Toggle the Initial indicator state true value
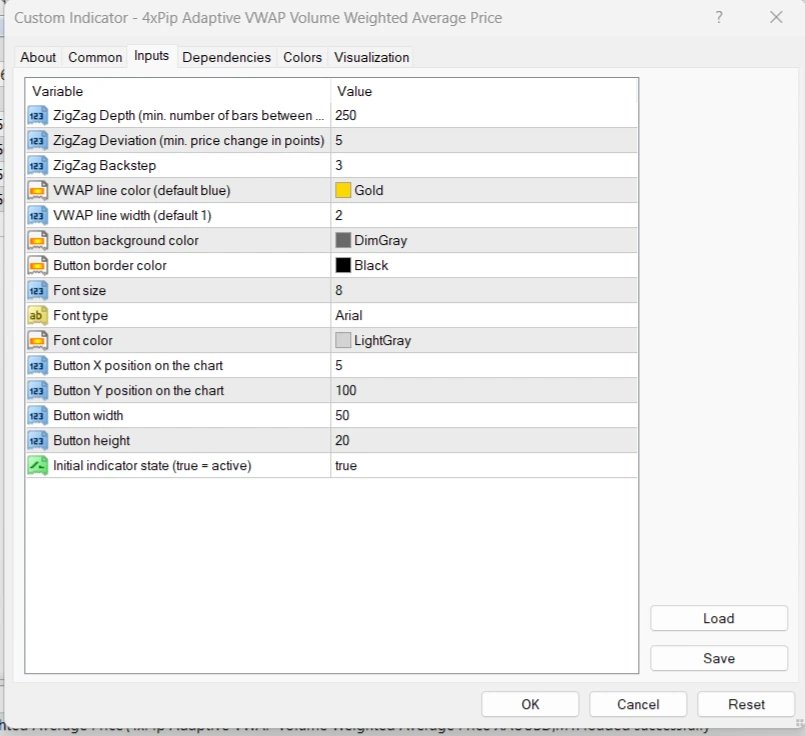The image size is (805, 736). click(x=346, y=466)
